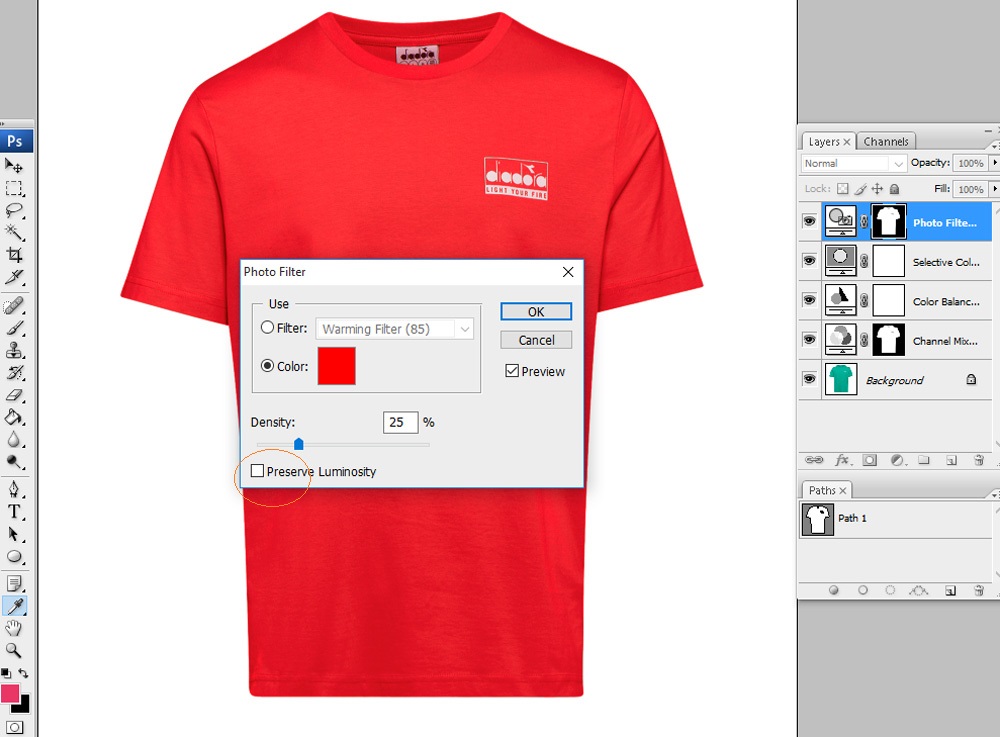Screen dimensions: 1000x737
Task: Select the Clone Stamp tool
Action: coord(13,351)
